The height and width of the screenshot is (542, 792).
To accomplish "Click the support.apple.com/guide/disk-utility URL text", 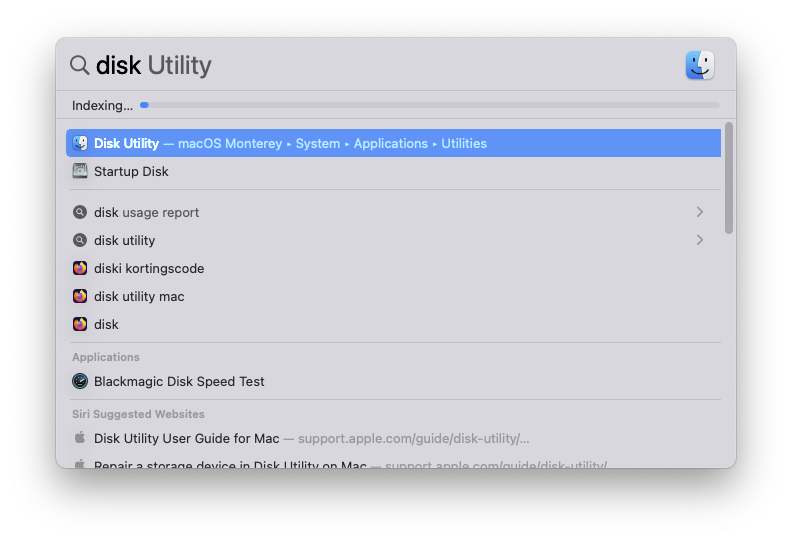I will (414, 438).
